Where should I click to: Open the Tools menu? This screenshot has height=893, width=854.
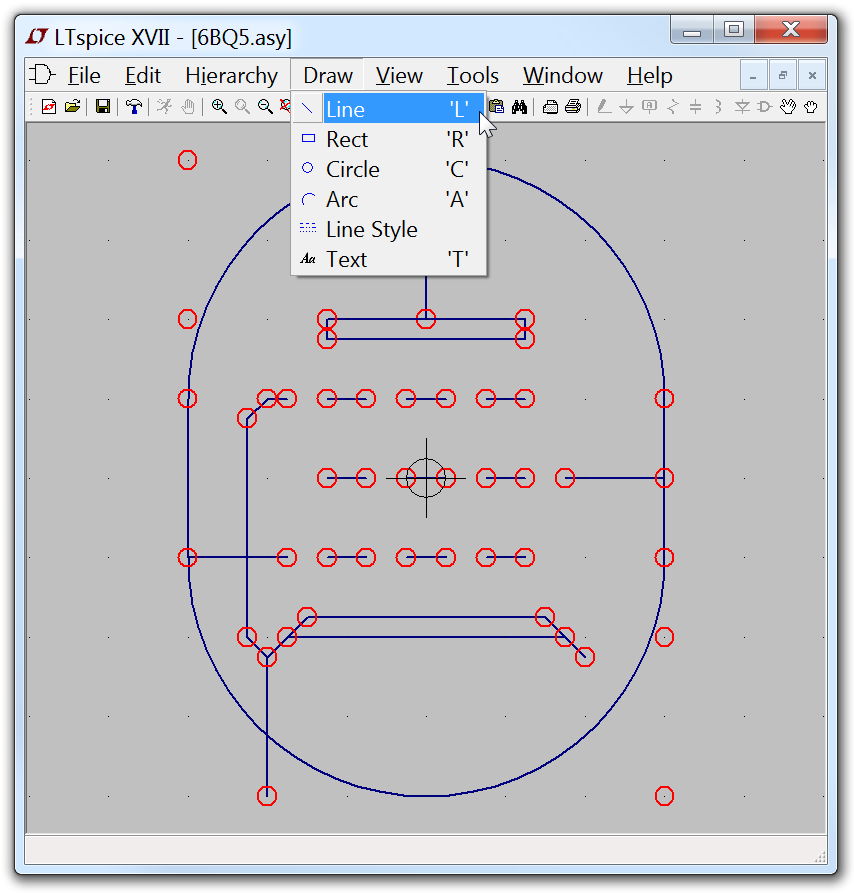tap(472, 75)
